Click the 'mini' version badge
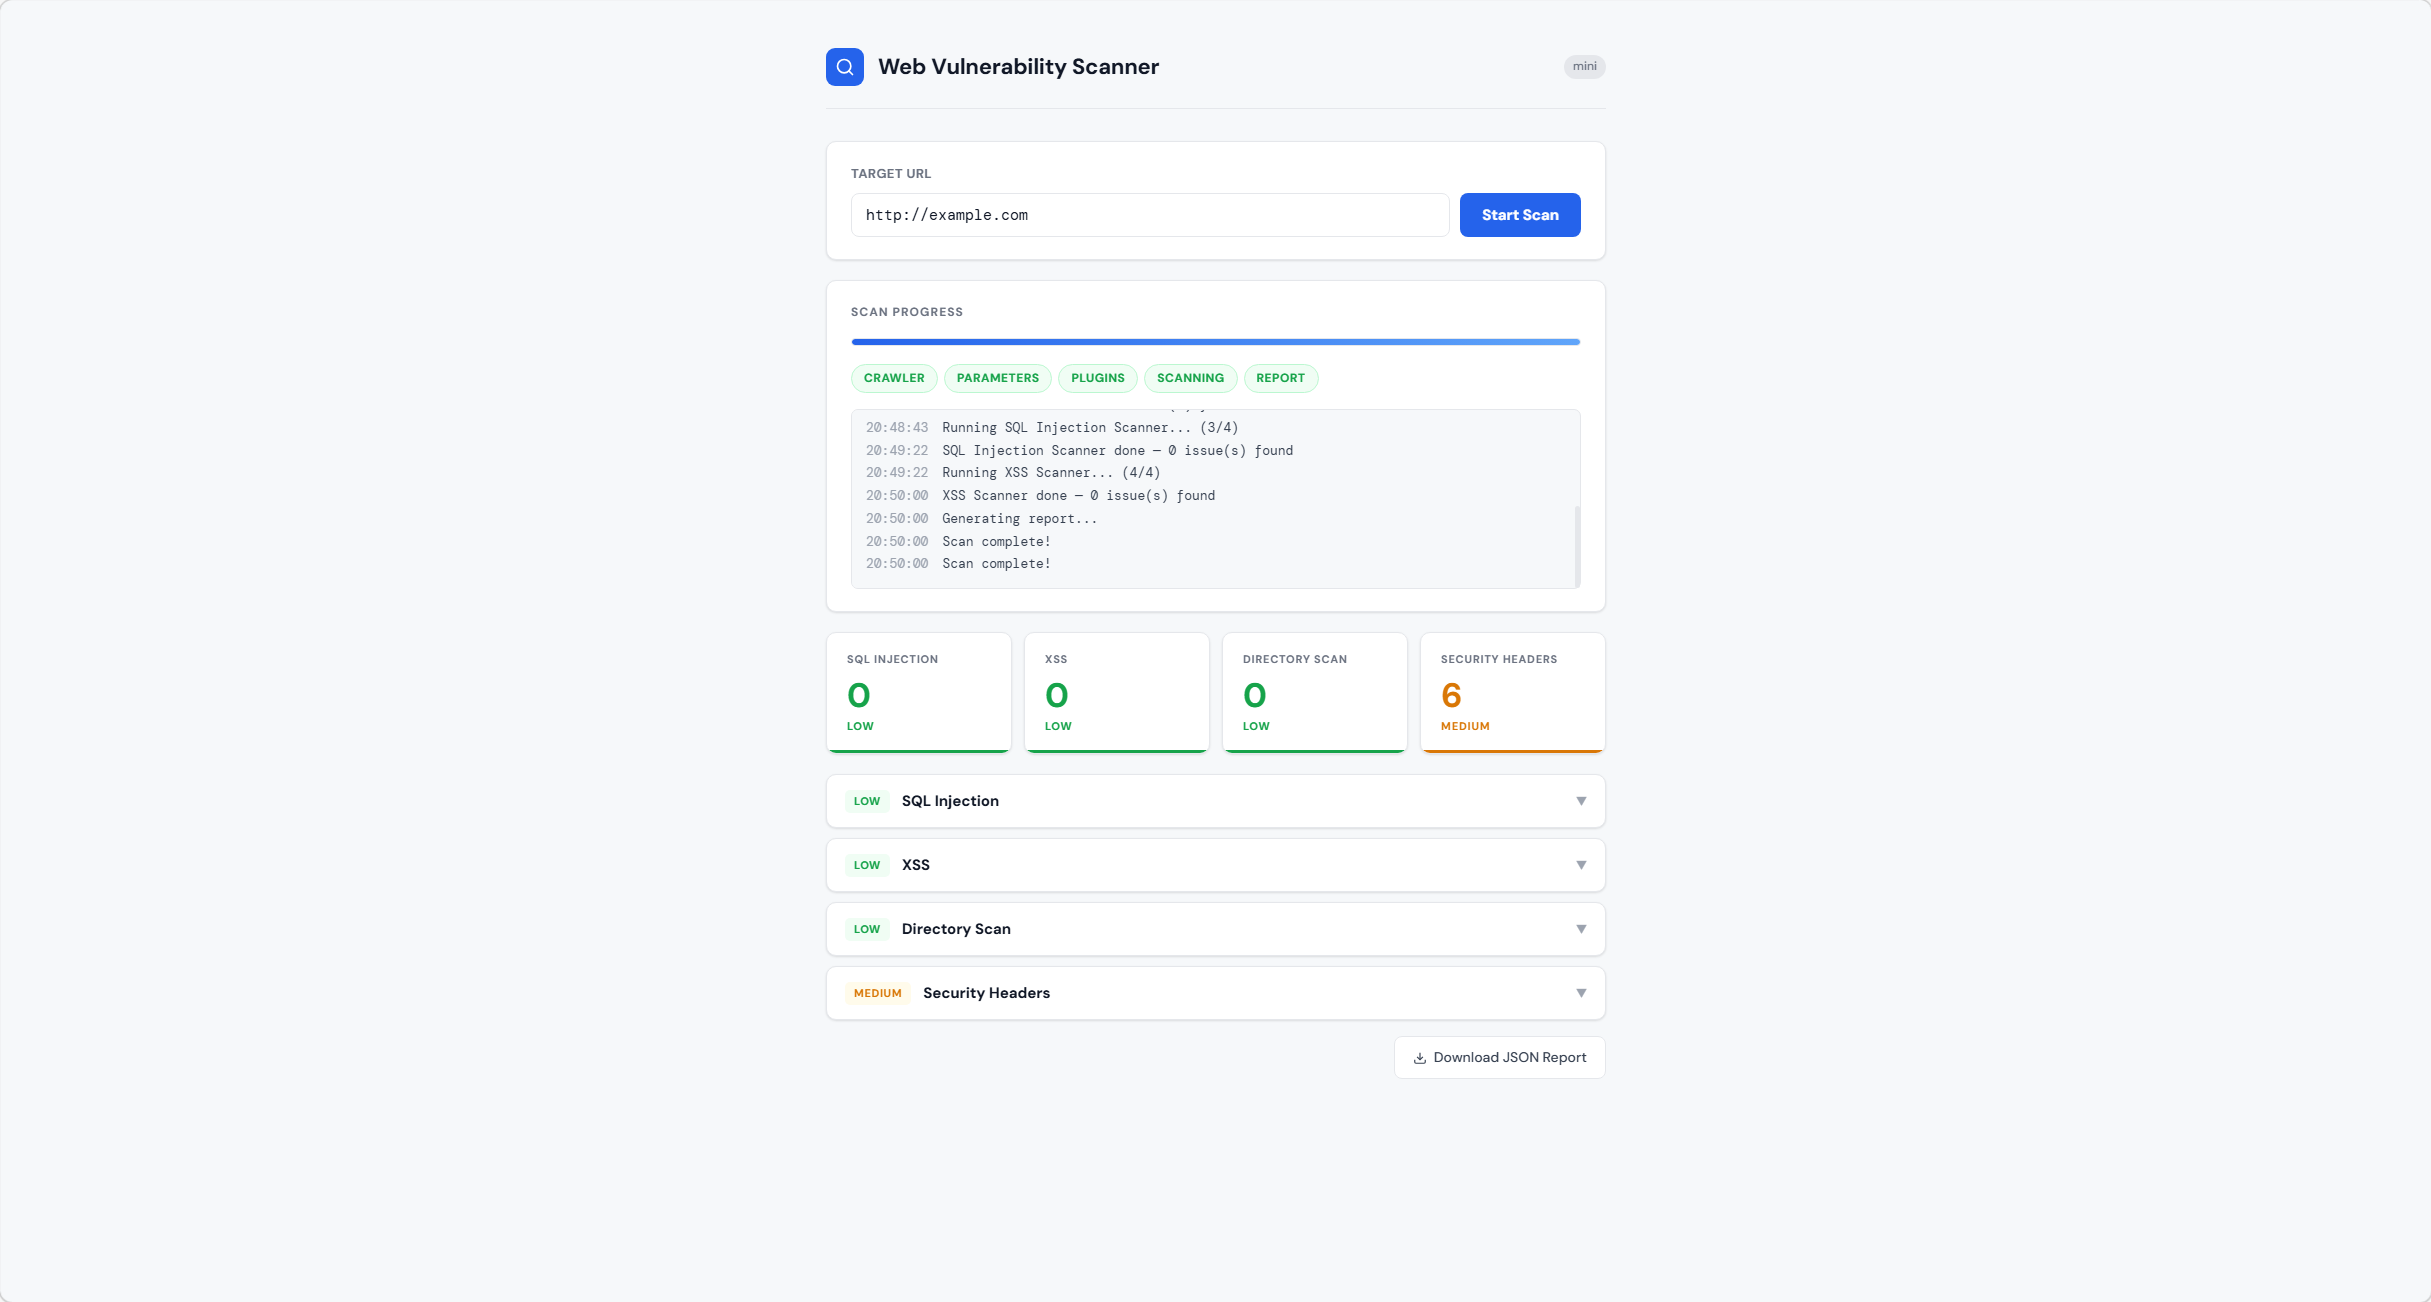Image resolution: width=2431 pixels, height=1302 pixels. [x=1584, y=67]
